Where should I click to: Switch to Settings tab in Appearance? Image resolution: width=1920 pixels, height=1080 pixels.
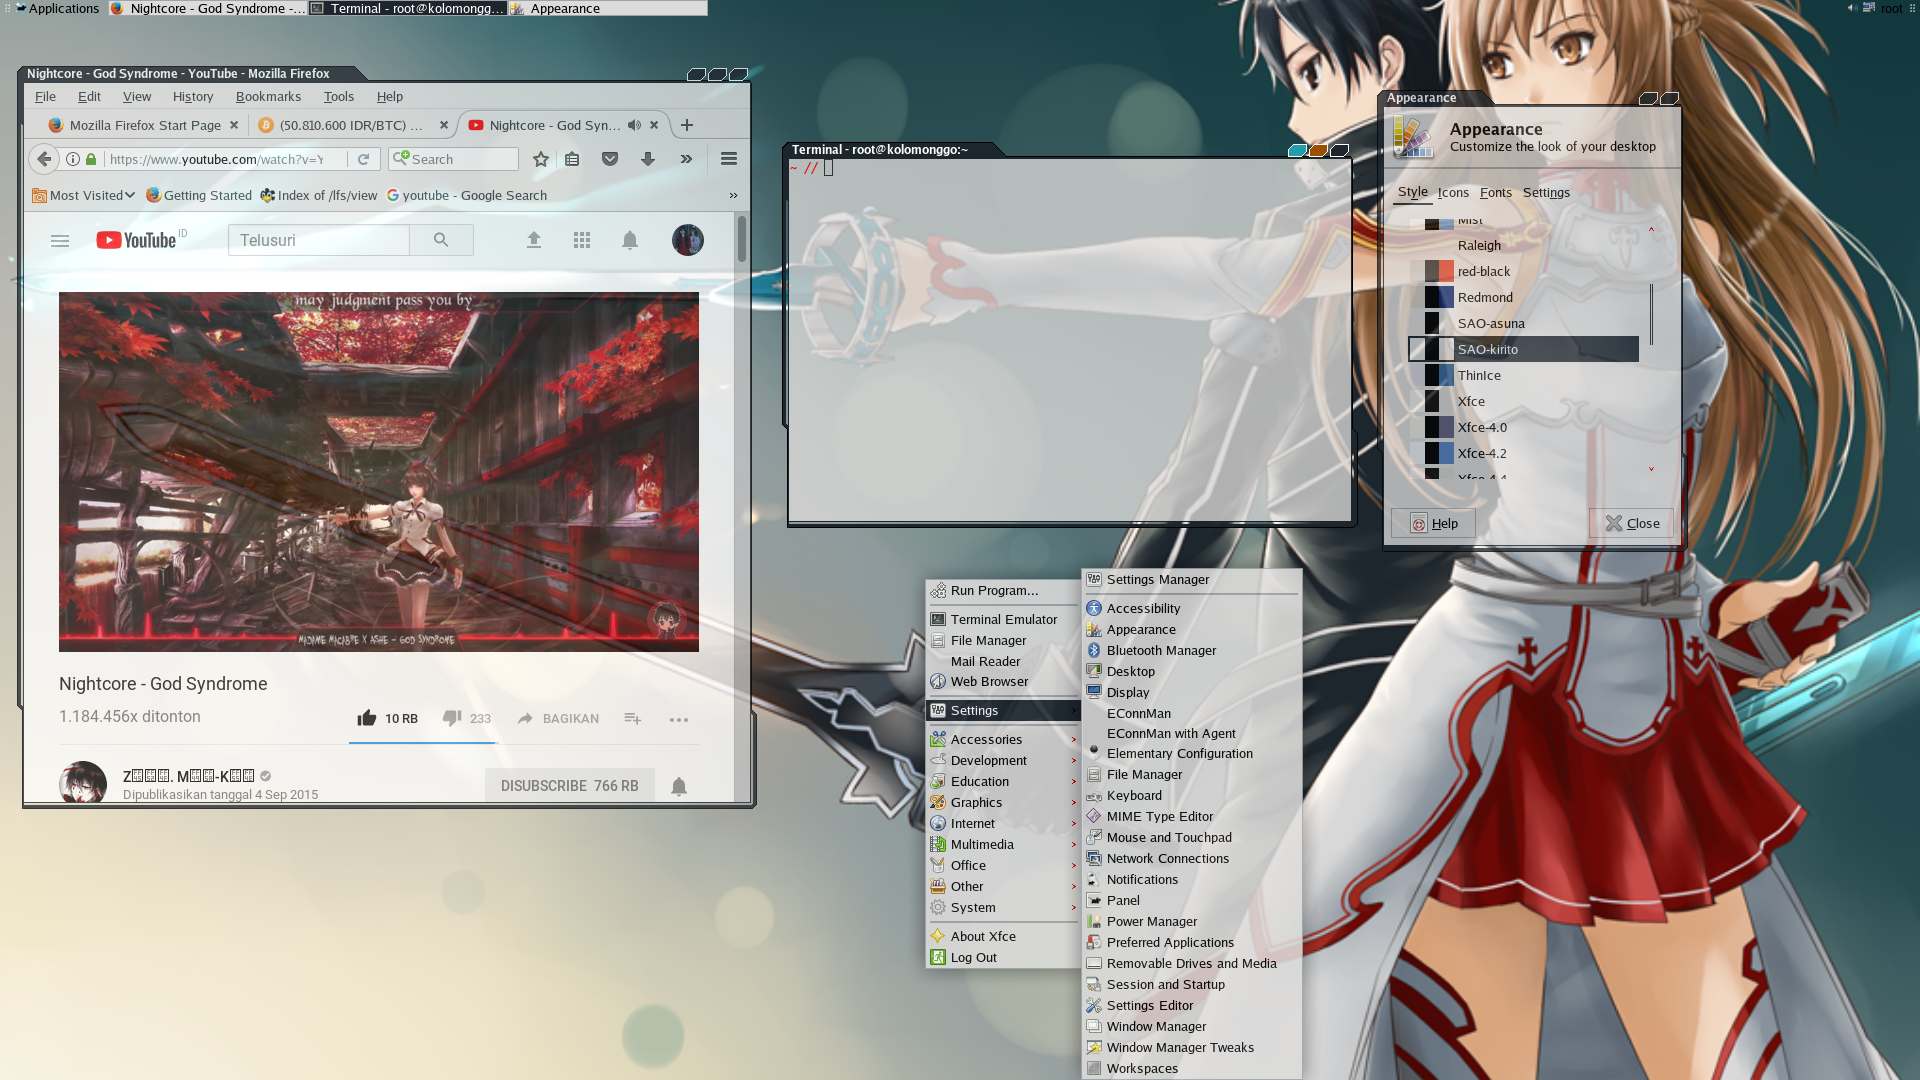point(1546,192)
